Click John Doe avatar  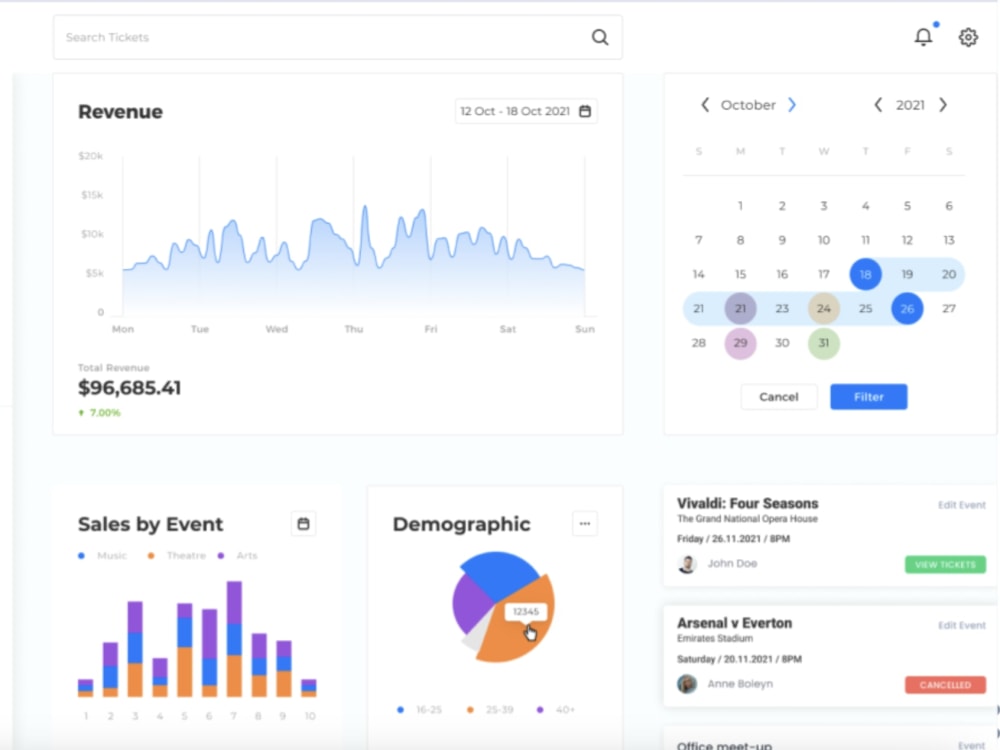coord(687,564)
